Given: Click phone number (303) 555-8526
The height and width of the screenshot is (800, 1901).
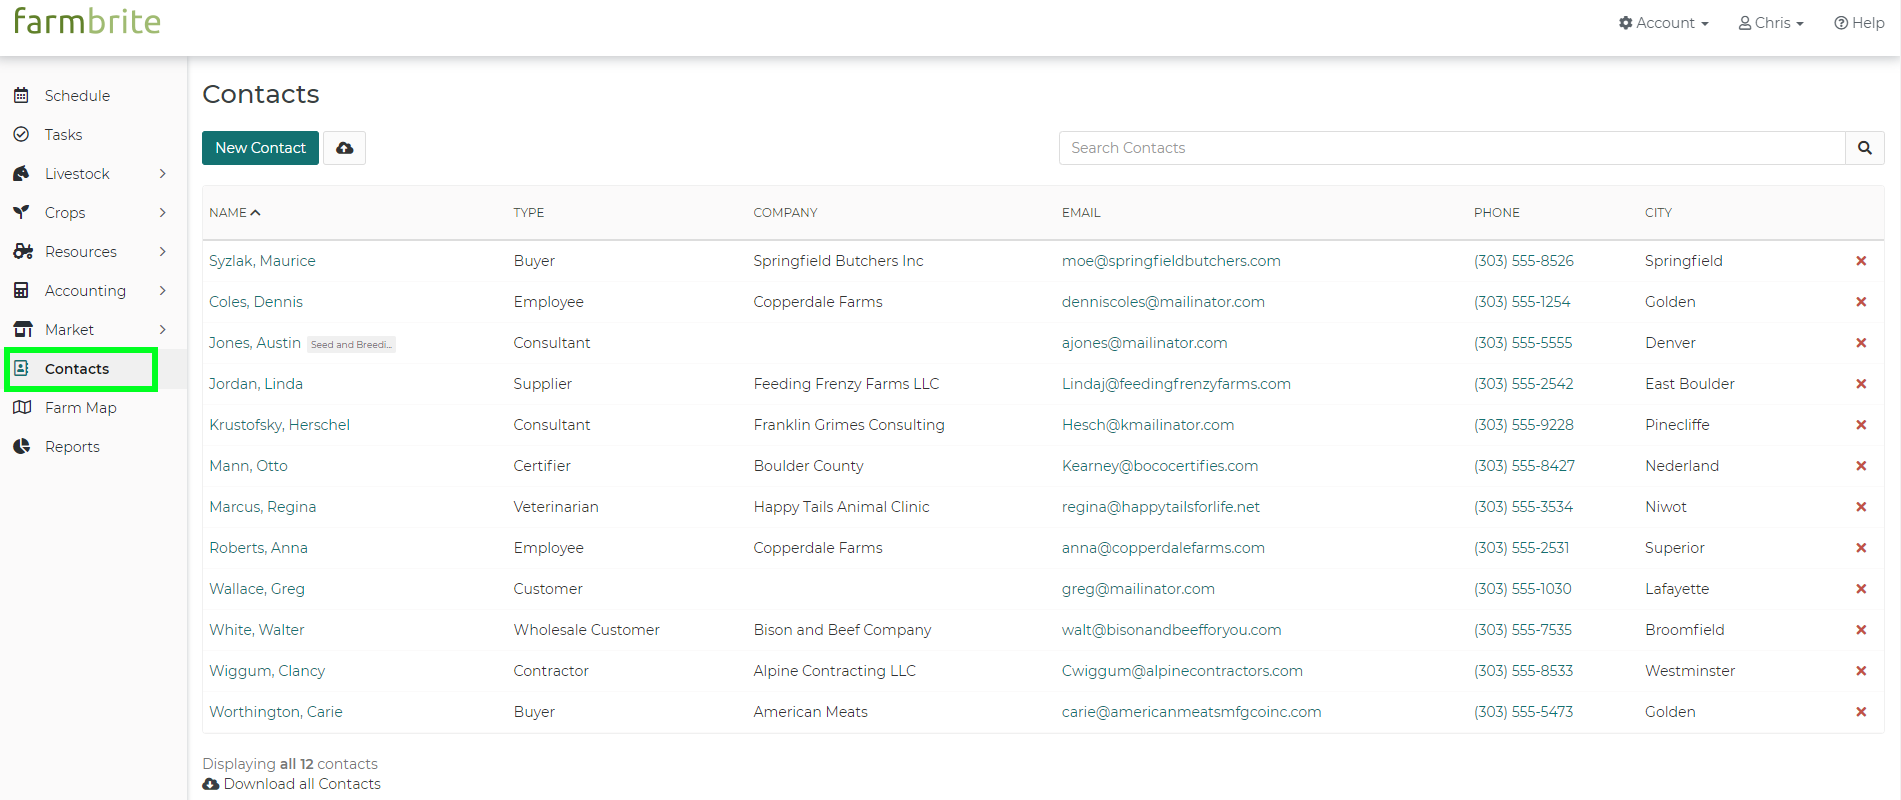Looking at the screenshot, I should pos(1524,261).
